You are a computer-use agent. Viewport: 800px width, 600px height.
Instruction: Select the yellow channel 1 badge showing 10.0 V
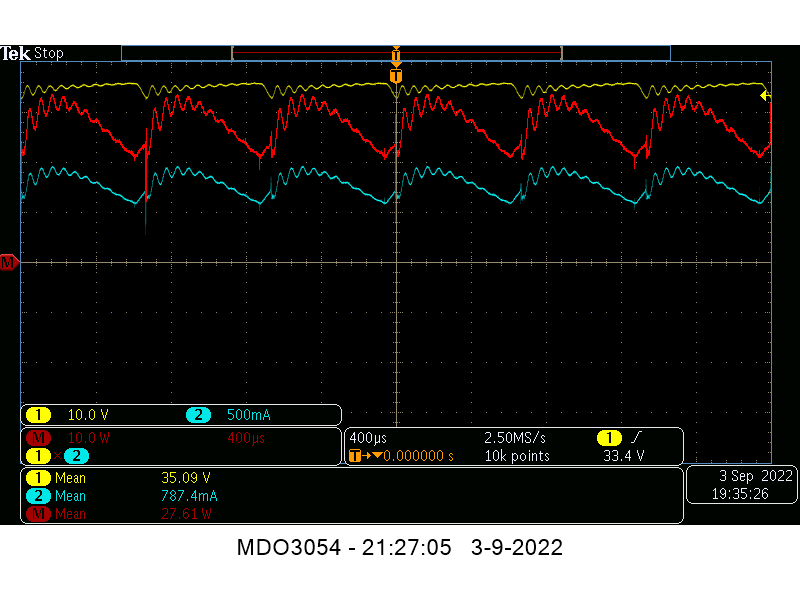(x=38, y=415)
